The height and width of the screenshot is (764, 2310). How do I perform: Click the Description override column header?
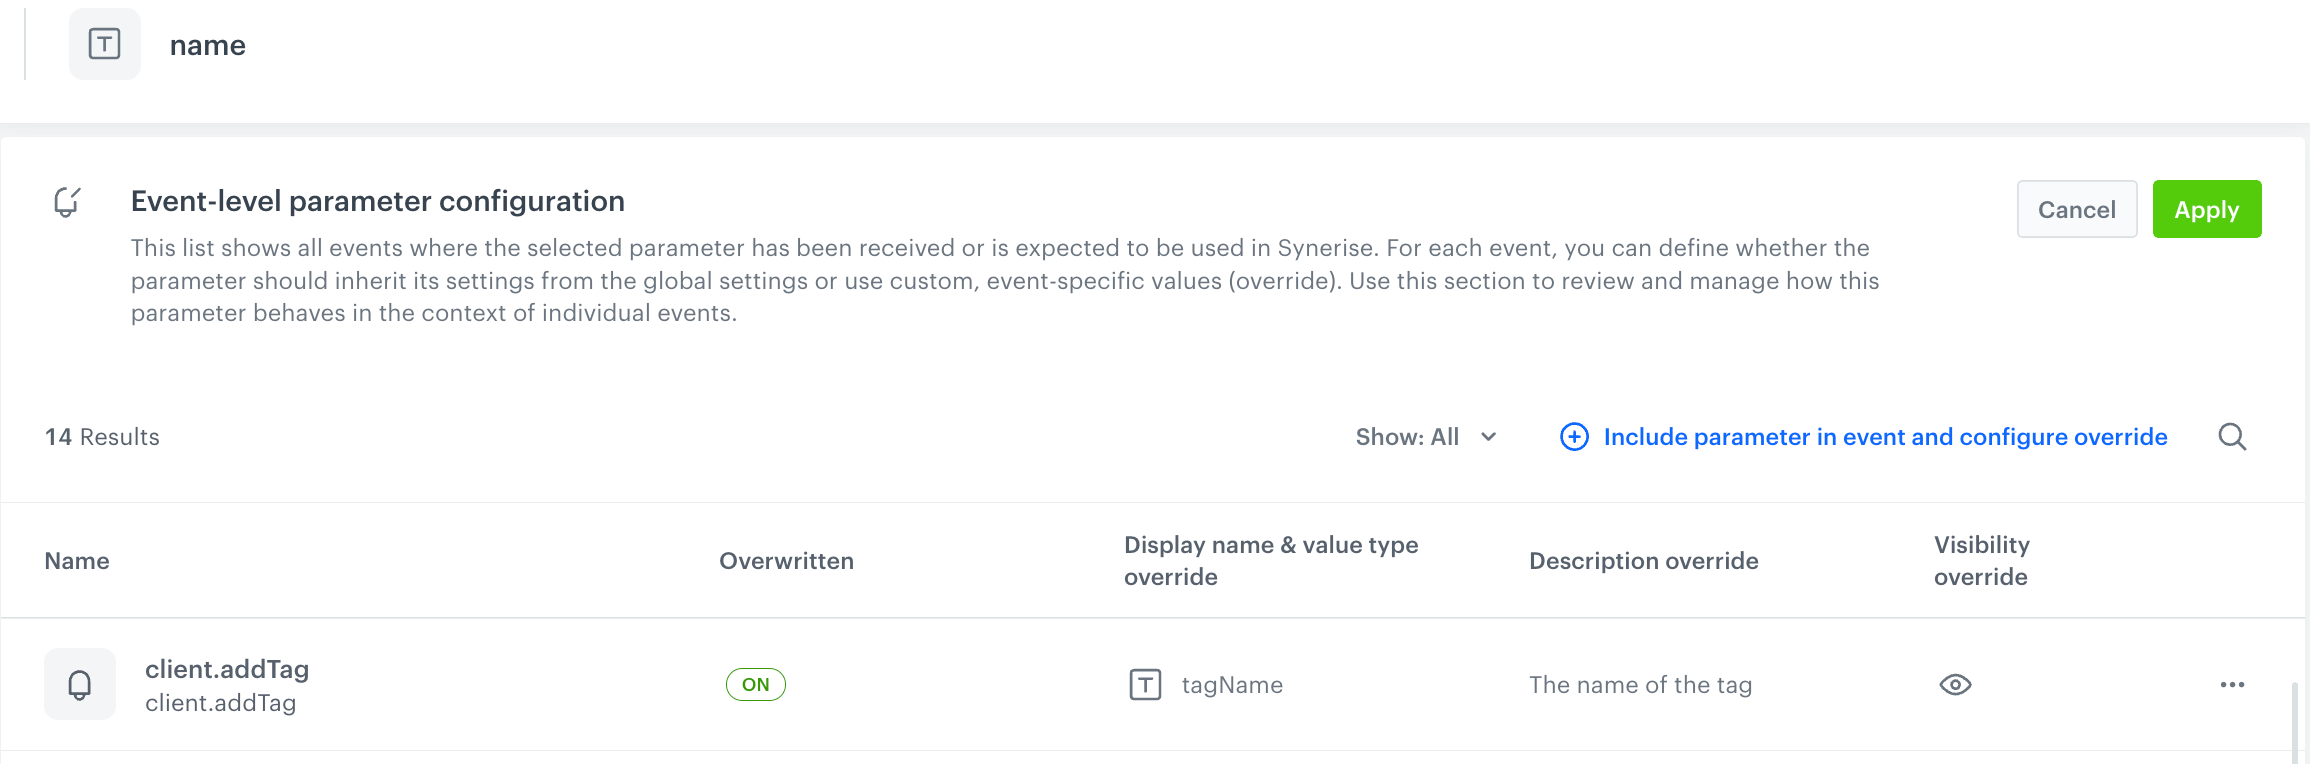1643,561
